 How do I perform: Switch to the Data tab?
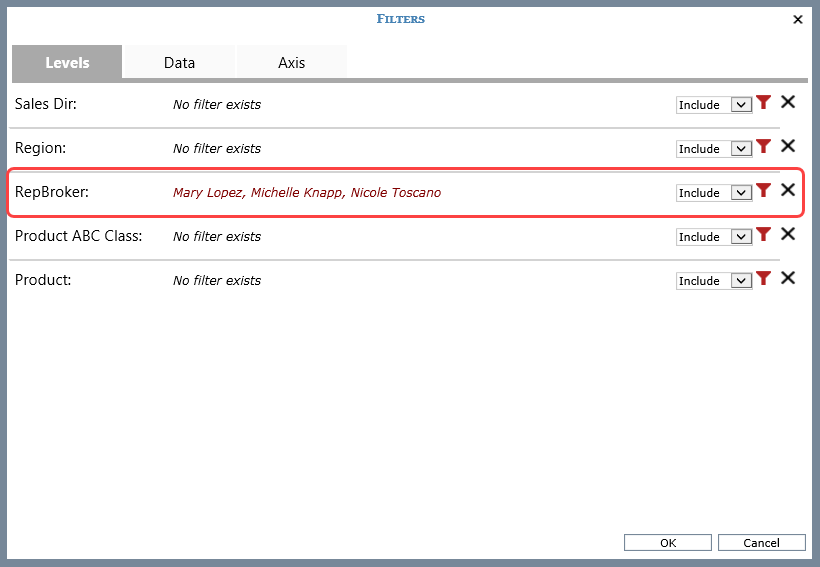click(179, 62)
